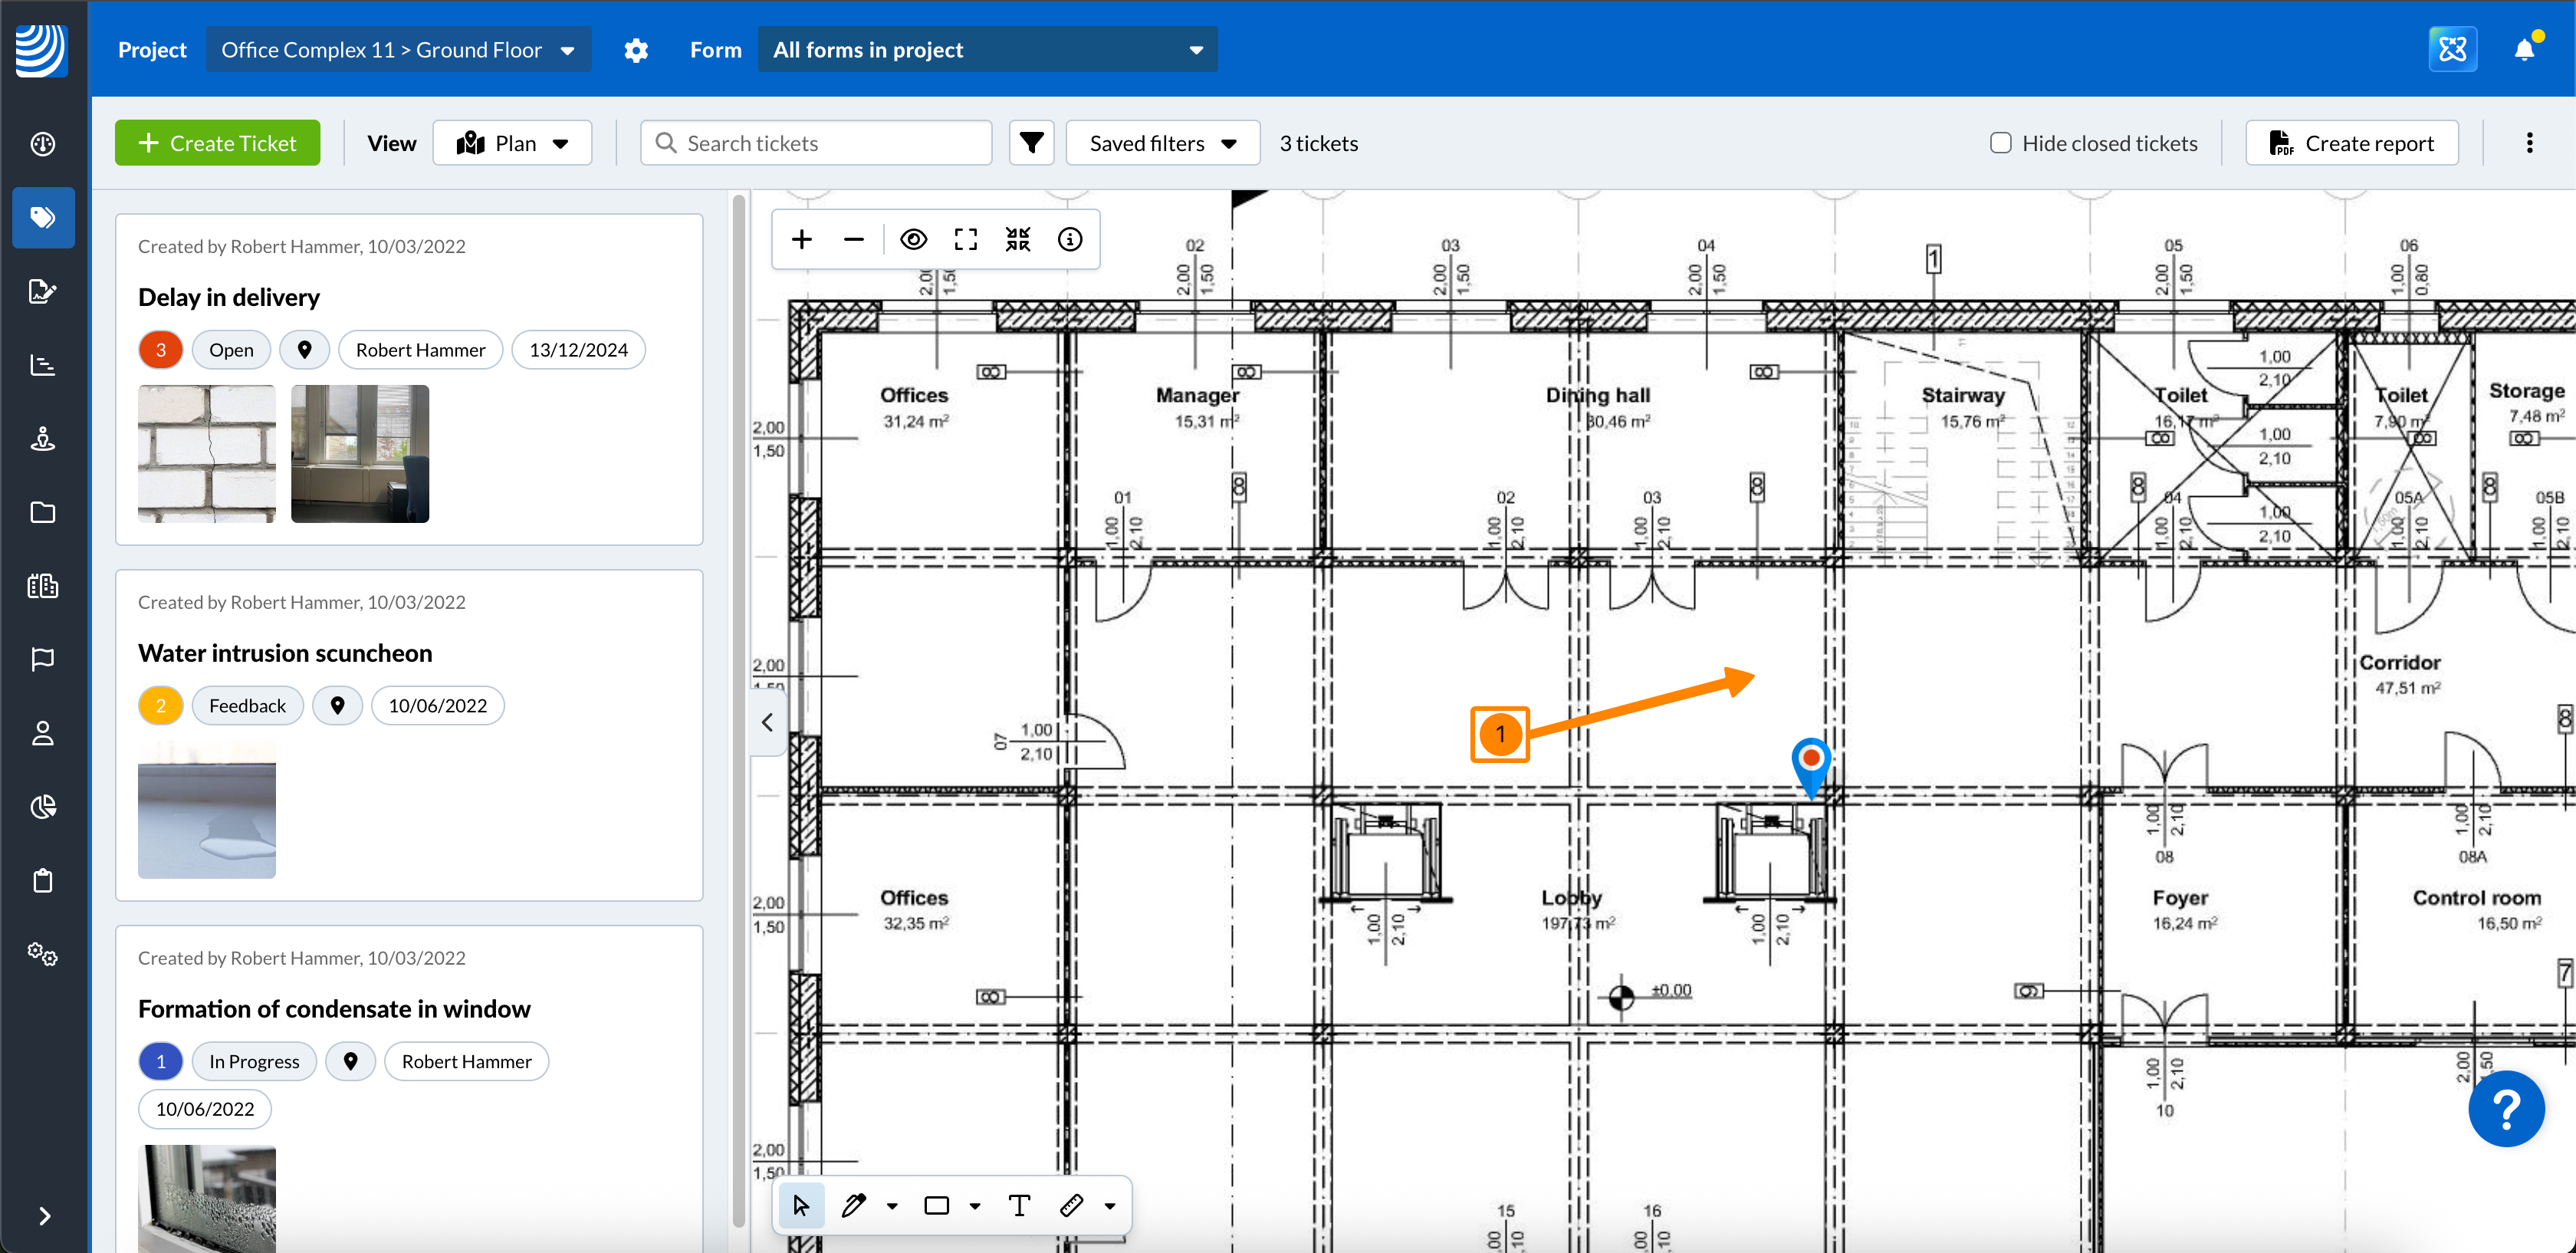The height and width of the screenshot is (1253, 2576).
Task: Open the three-dot more options menu
Action: 2529,143
